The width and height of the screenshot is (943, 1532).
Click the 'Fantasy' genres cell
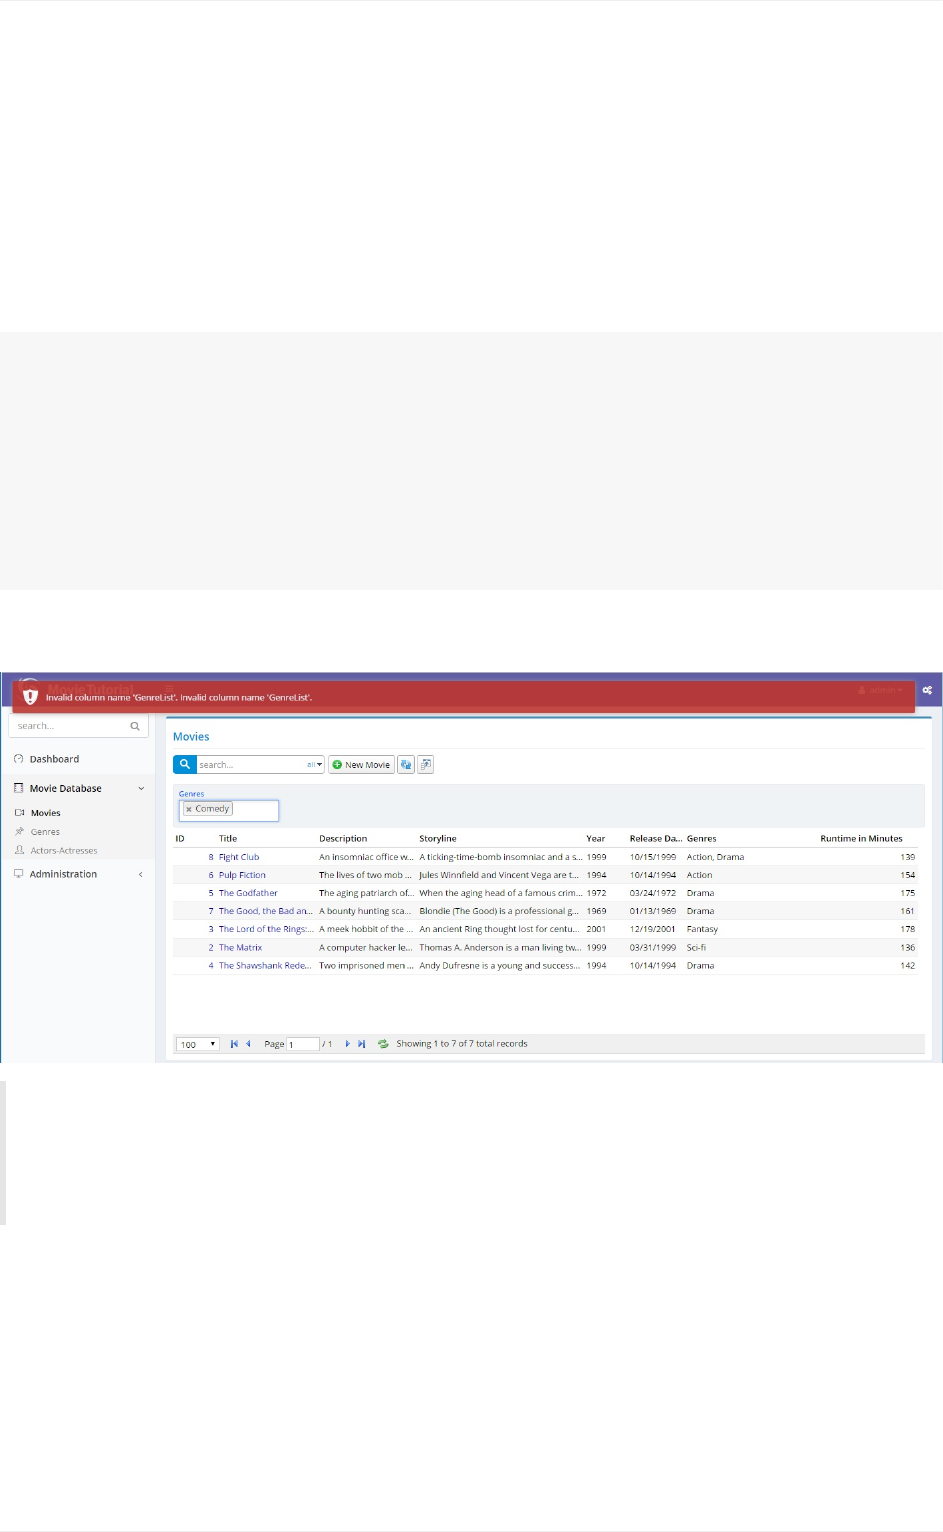(x=702, y=929)
